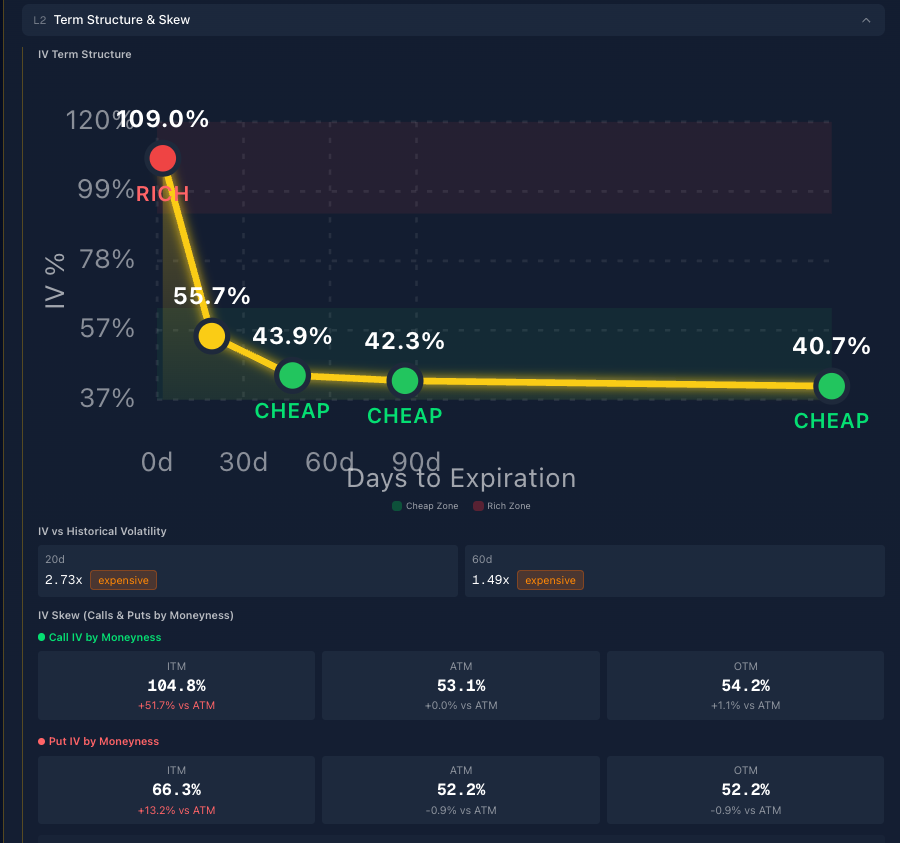Click the red 109.0% RICH marker
Image resolution: width=900 pixels, height=843 pixels.
coord(162,158)
